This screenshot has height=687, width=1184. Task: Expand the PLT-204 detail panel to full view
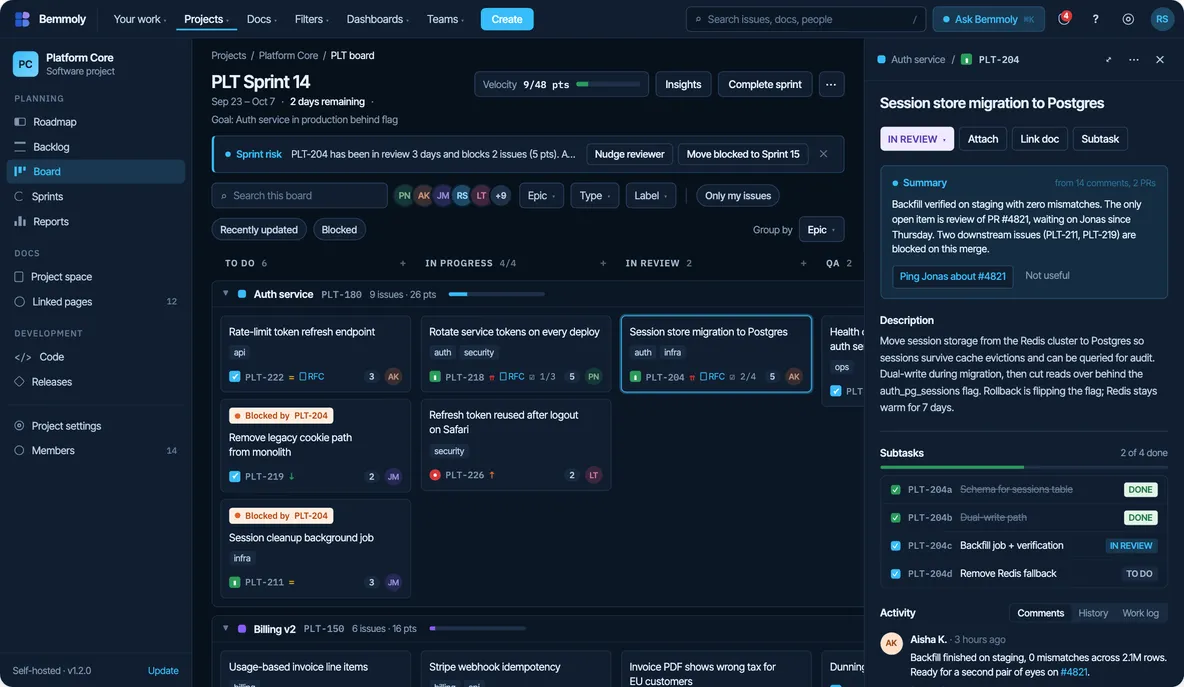coord(1108,60)
